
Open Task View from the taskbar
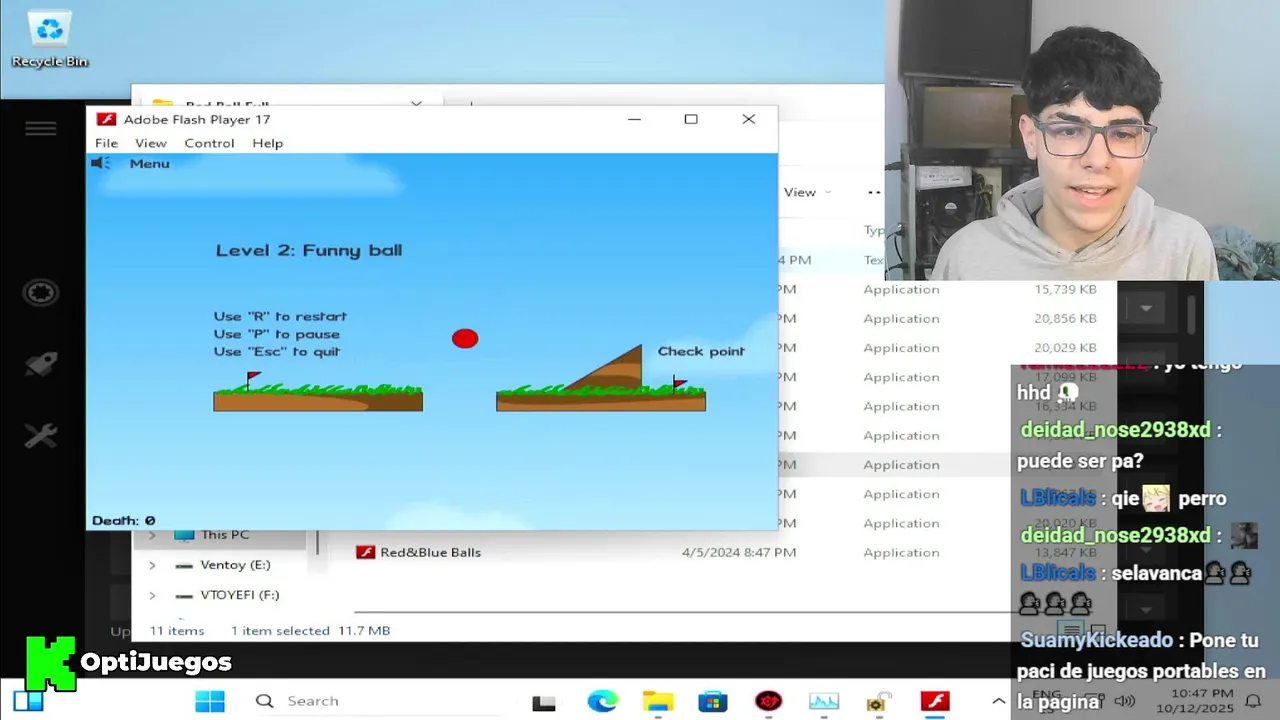tap(544, 702)
